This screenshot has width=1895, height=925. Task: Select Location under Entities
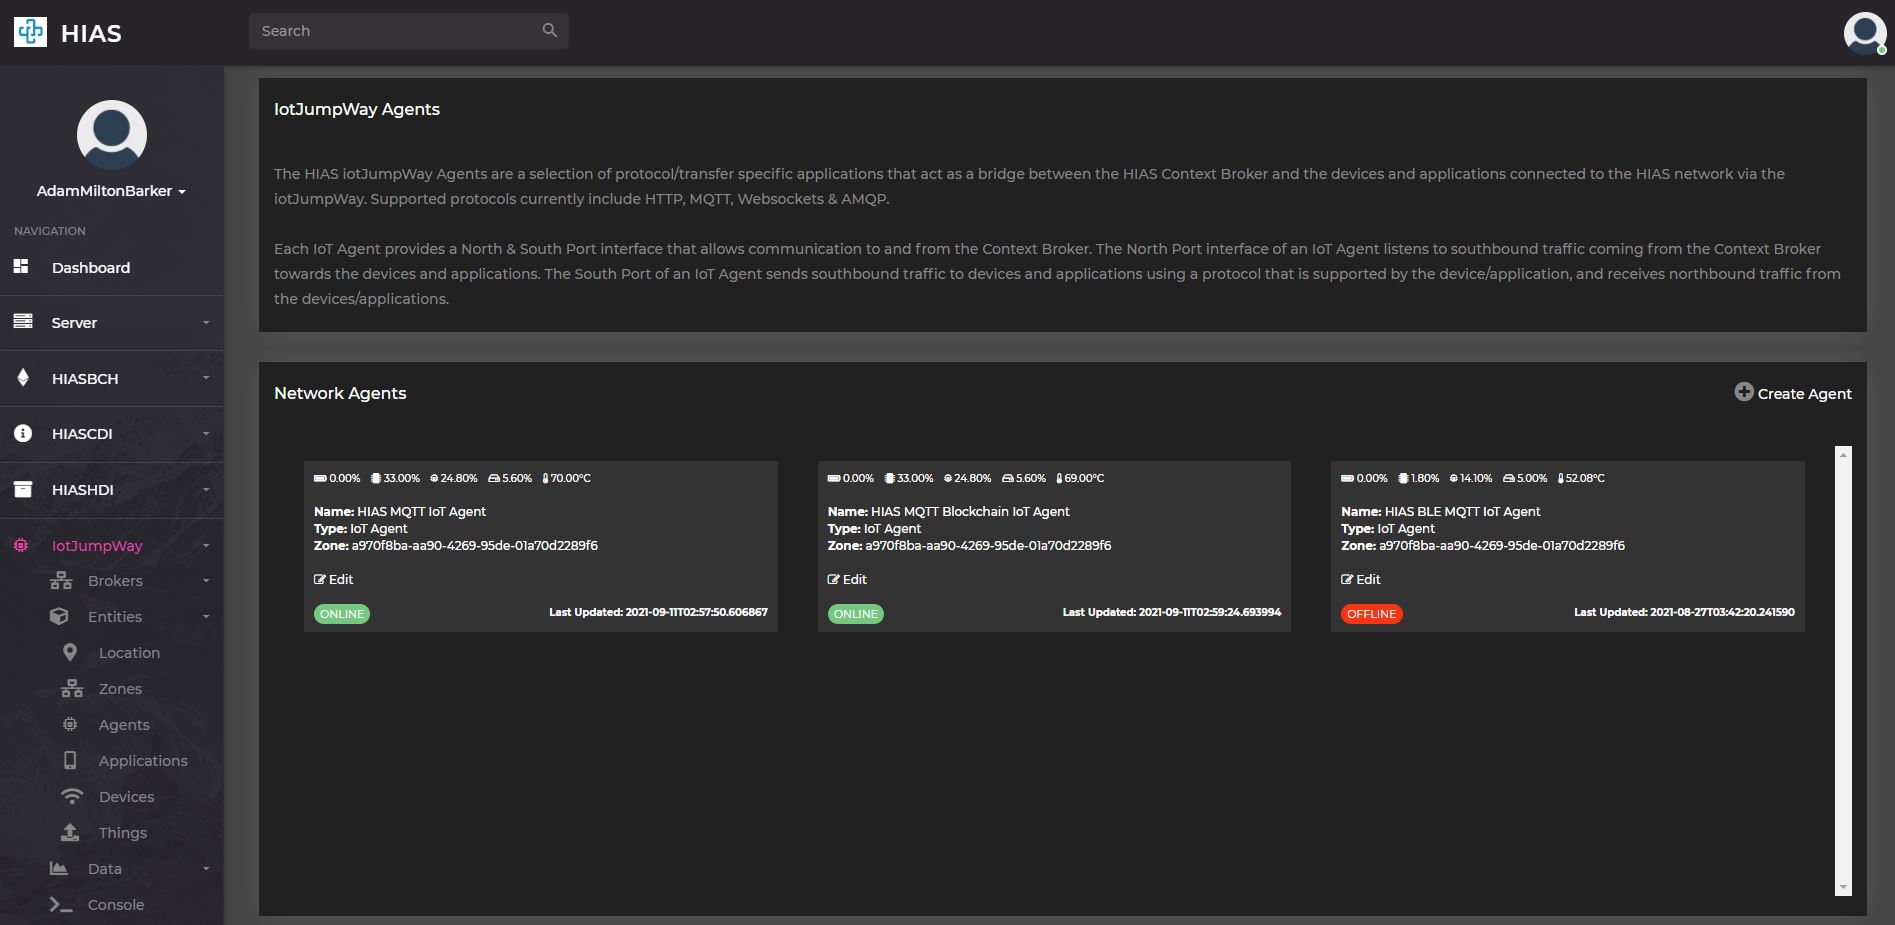[x=129, y=652]
